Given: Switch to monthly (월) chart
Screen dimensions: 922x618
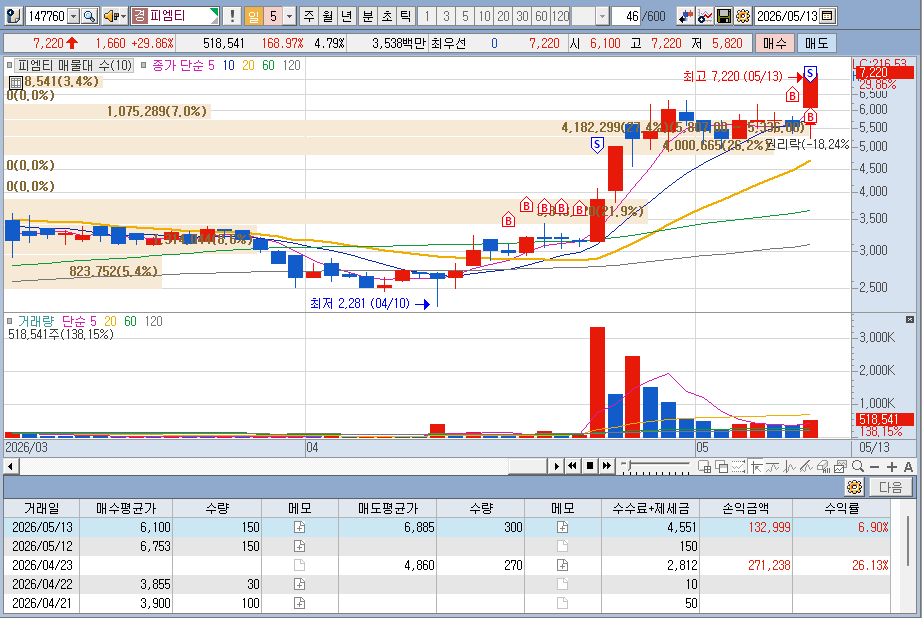Looking at the screenshot, I should 328,16.
